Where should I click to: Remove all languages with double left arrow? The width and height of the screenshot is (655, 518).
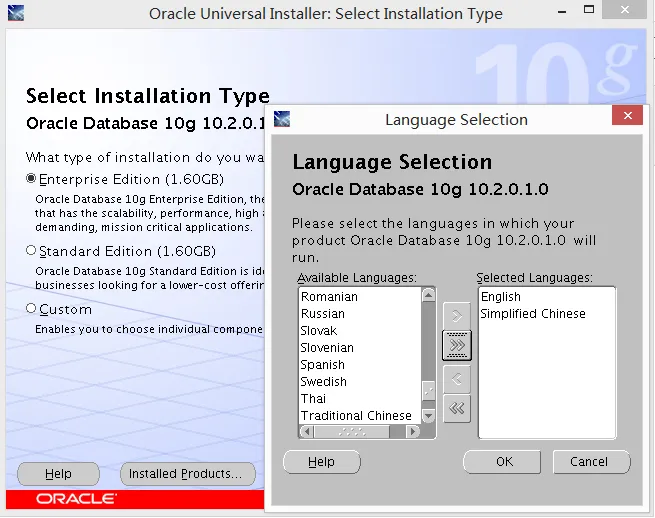[457, 409]
